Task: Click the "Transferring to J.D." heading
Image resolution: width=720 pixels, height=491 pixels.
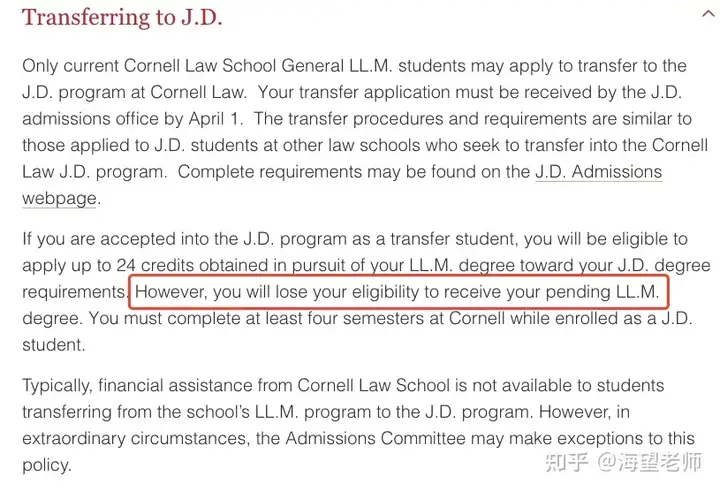Action: pyautogui.click(x=122, y=17)
